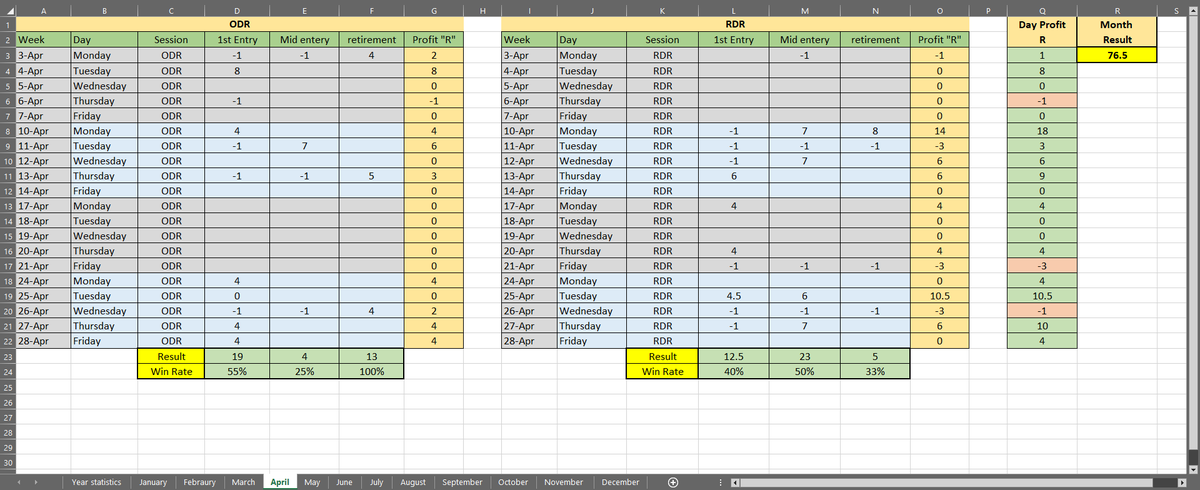This screenshot has height=490, width=1200.
Task: Select ODR win rate 55% cell
Action: [x=236, y=371]
